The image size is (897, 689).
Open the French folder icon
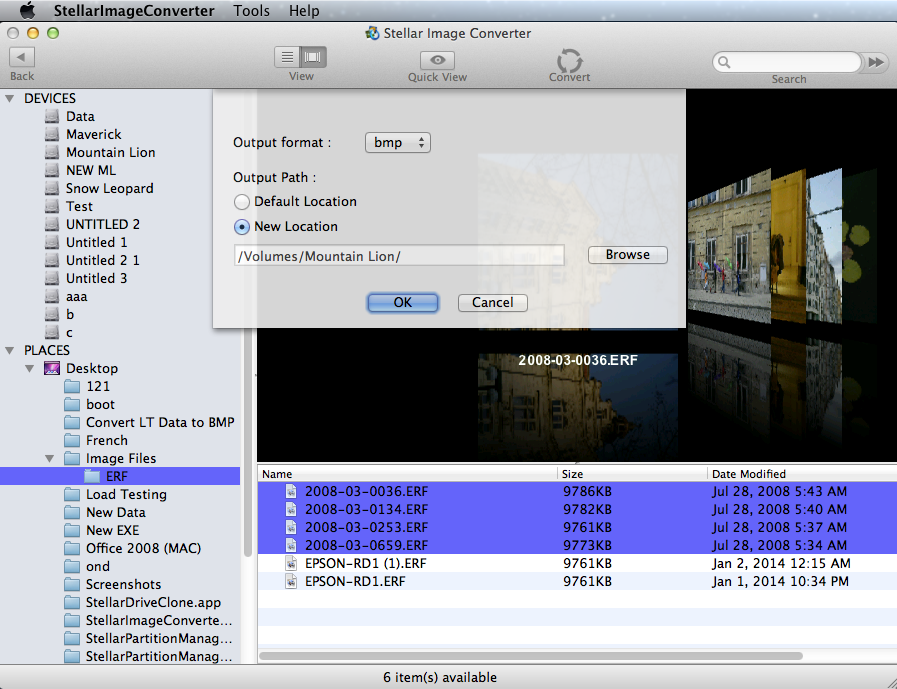72,441
